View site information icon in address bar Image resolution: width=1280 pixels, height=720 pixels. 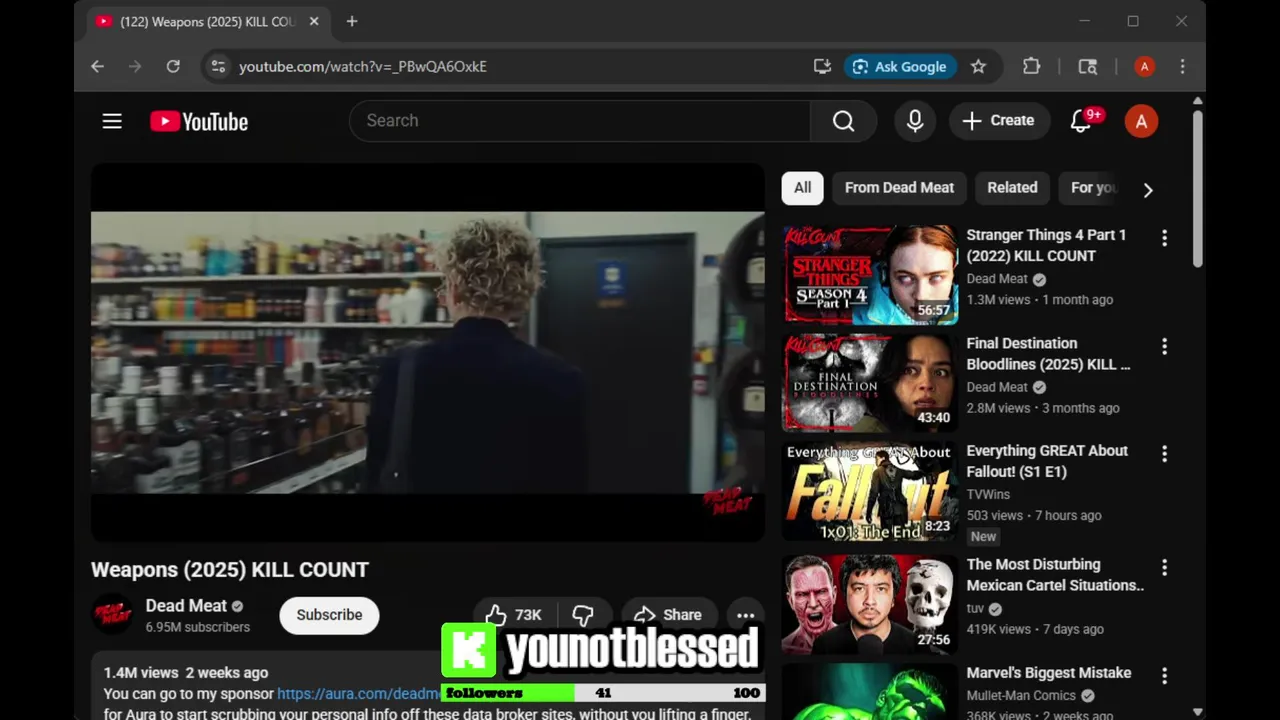click(218, 66)
